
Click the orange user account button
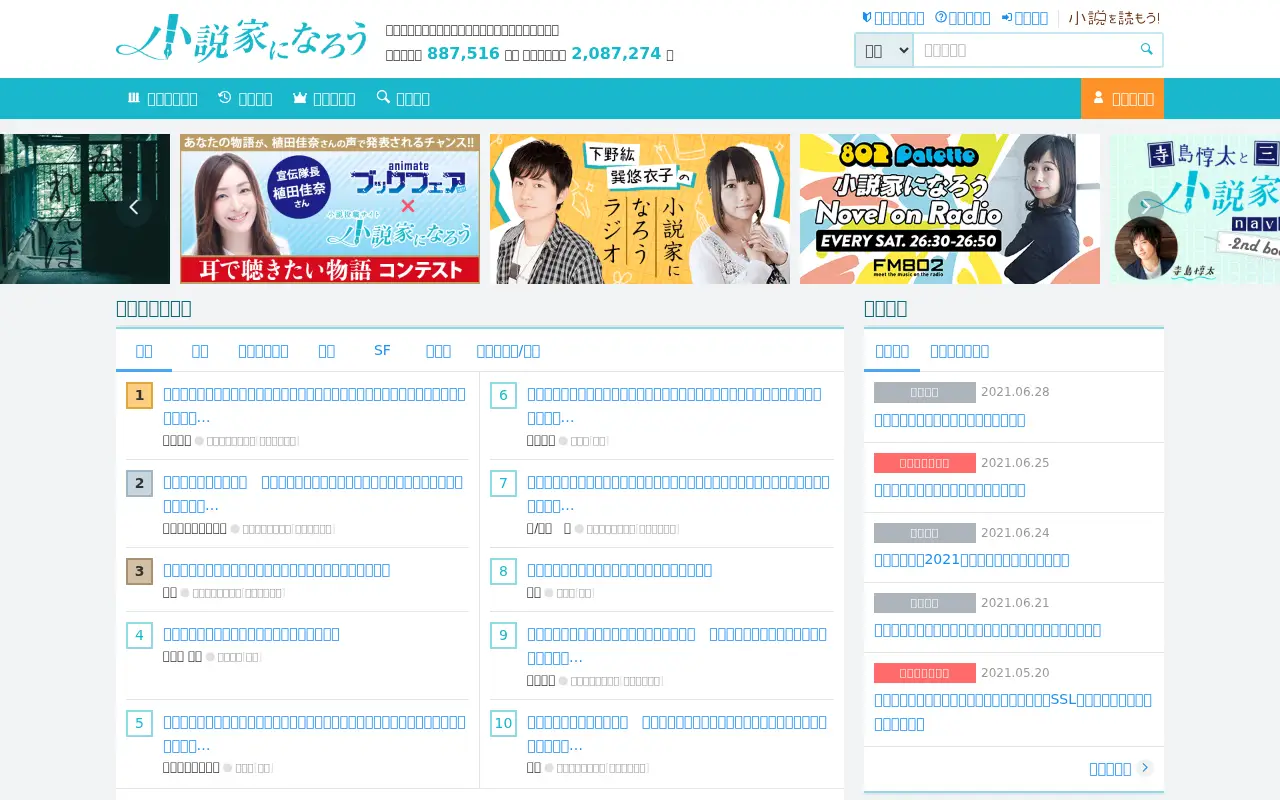[1122, 98]
